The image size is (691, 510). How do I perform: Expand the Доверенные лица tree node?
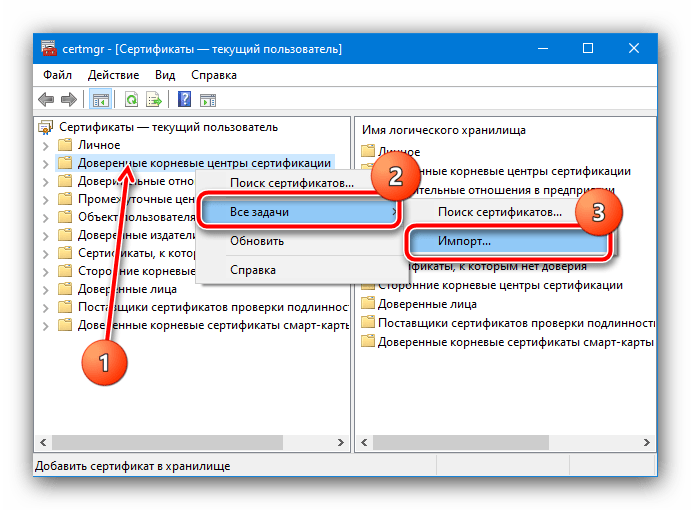tap(45, 290)
